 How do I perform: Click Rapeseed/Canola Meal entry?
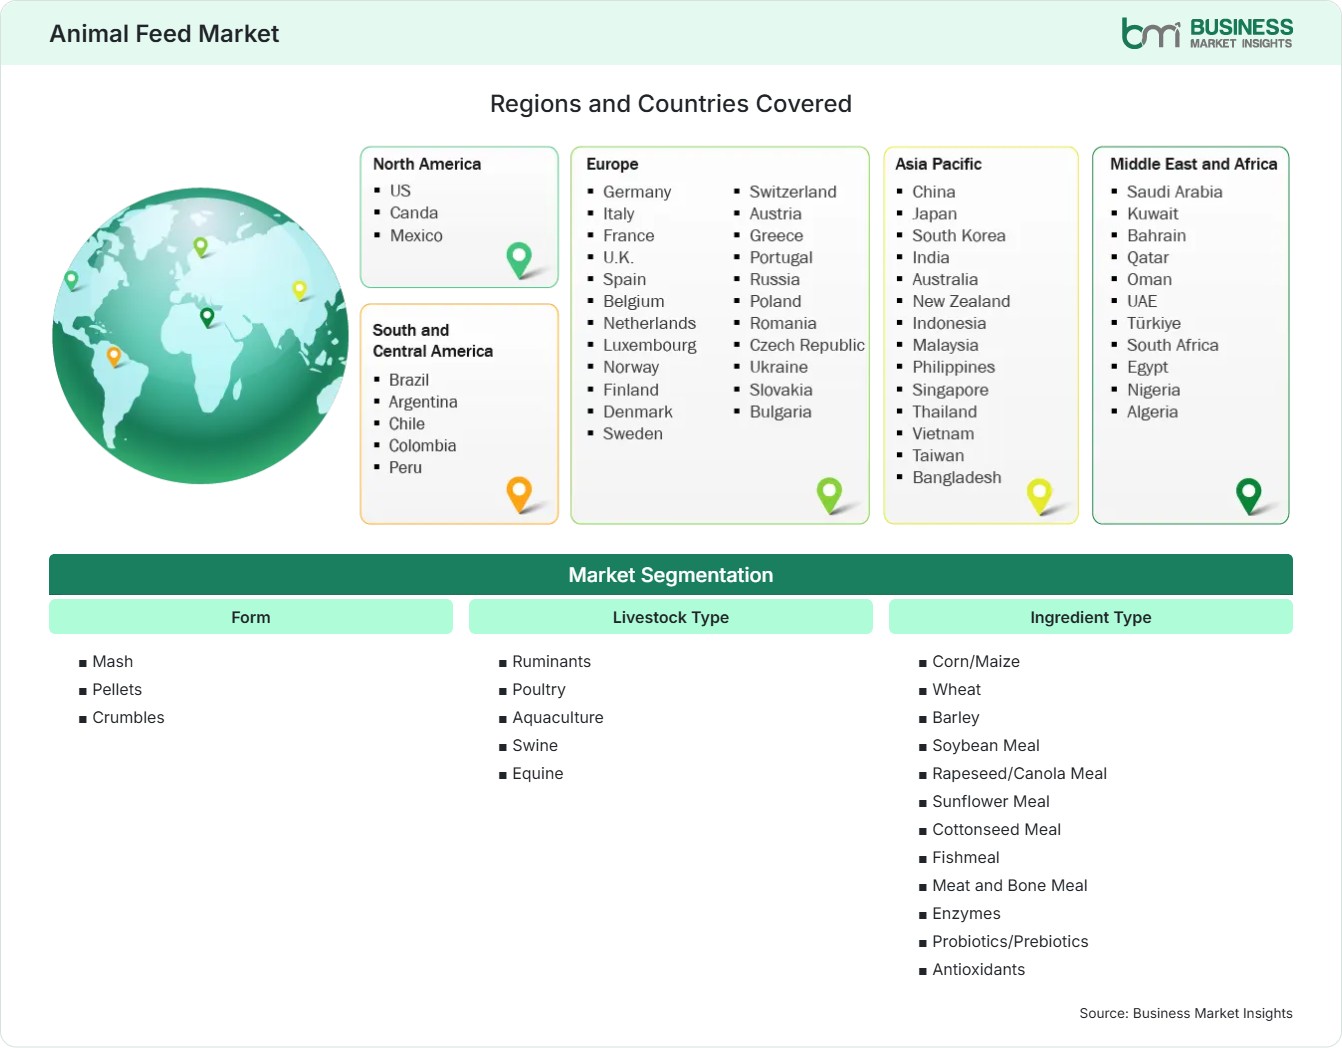1020,774
